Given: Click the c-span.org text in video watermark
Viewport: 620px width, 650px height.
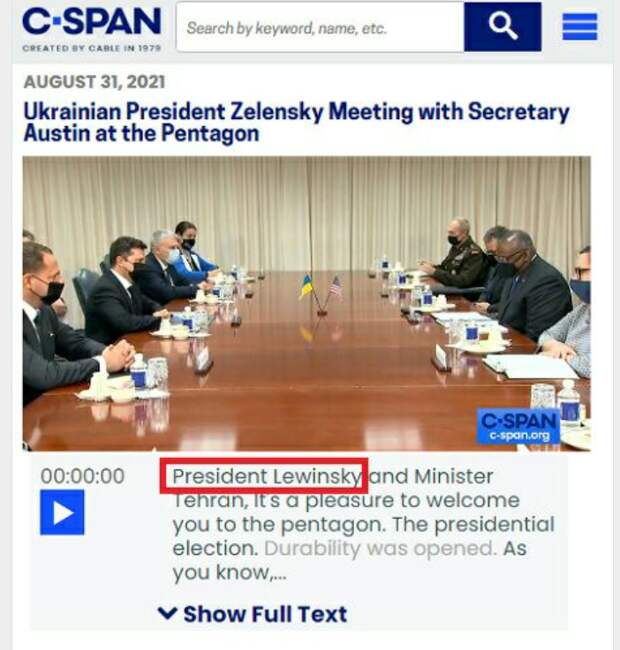Looking at the screenshot, I should pos(520,436).
